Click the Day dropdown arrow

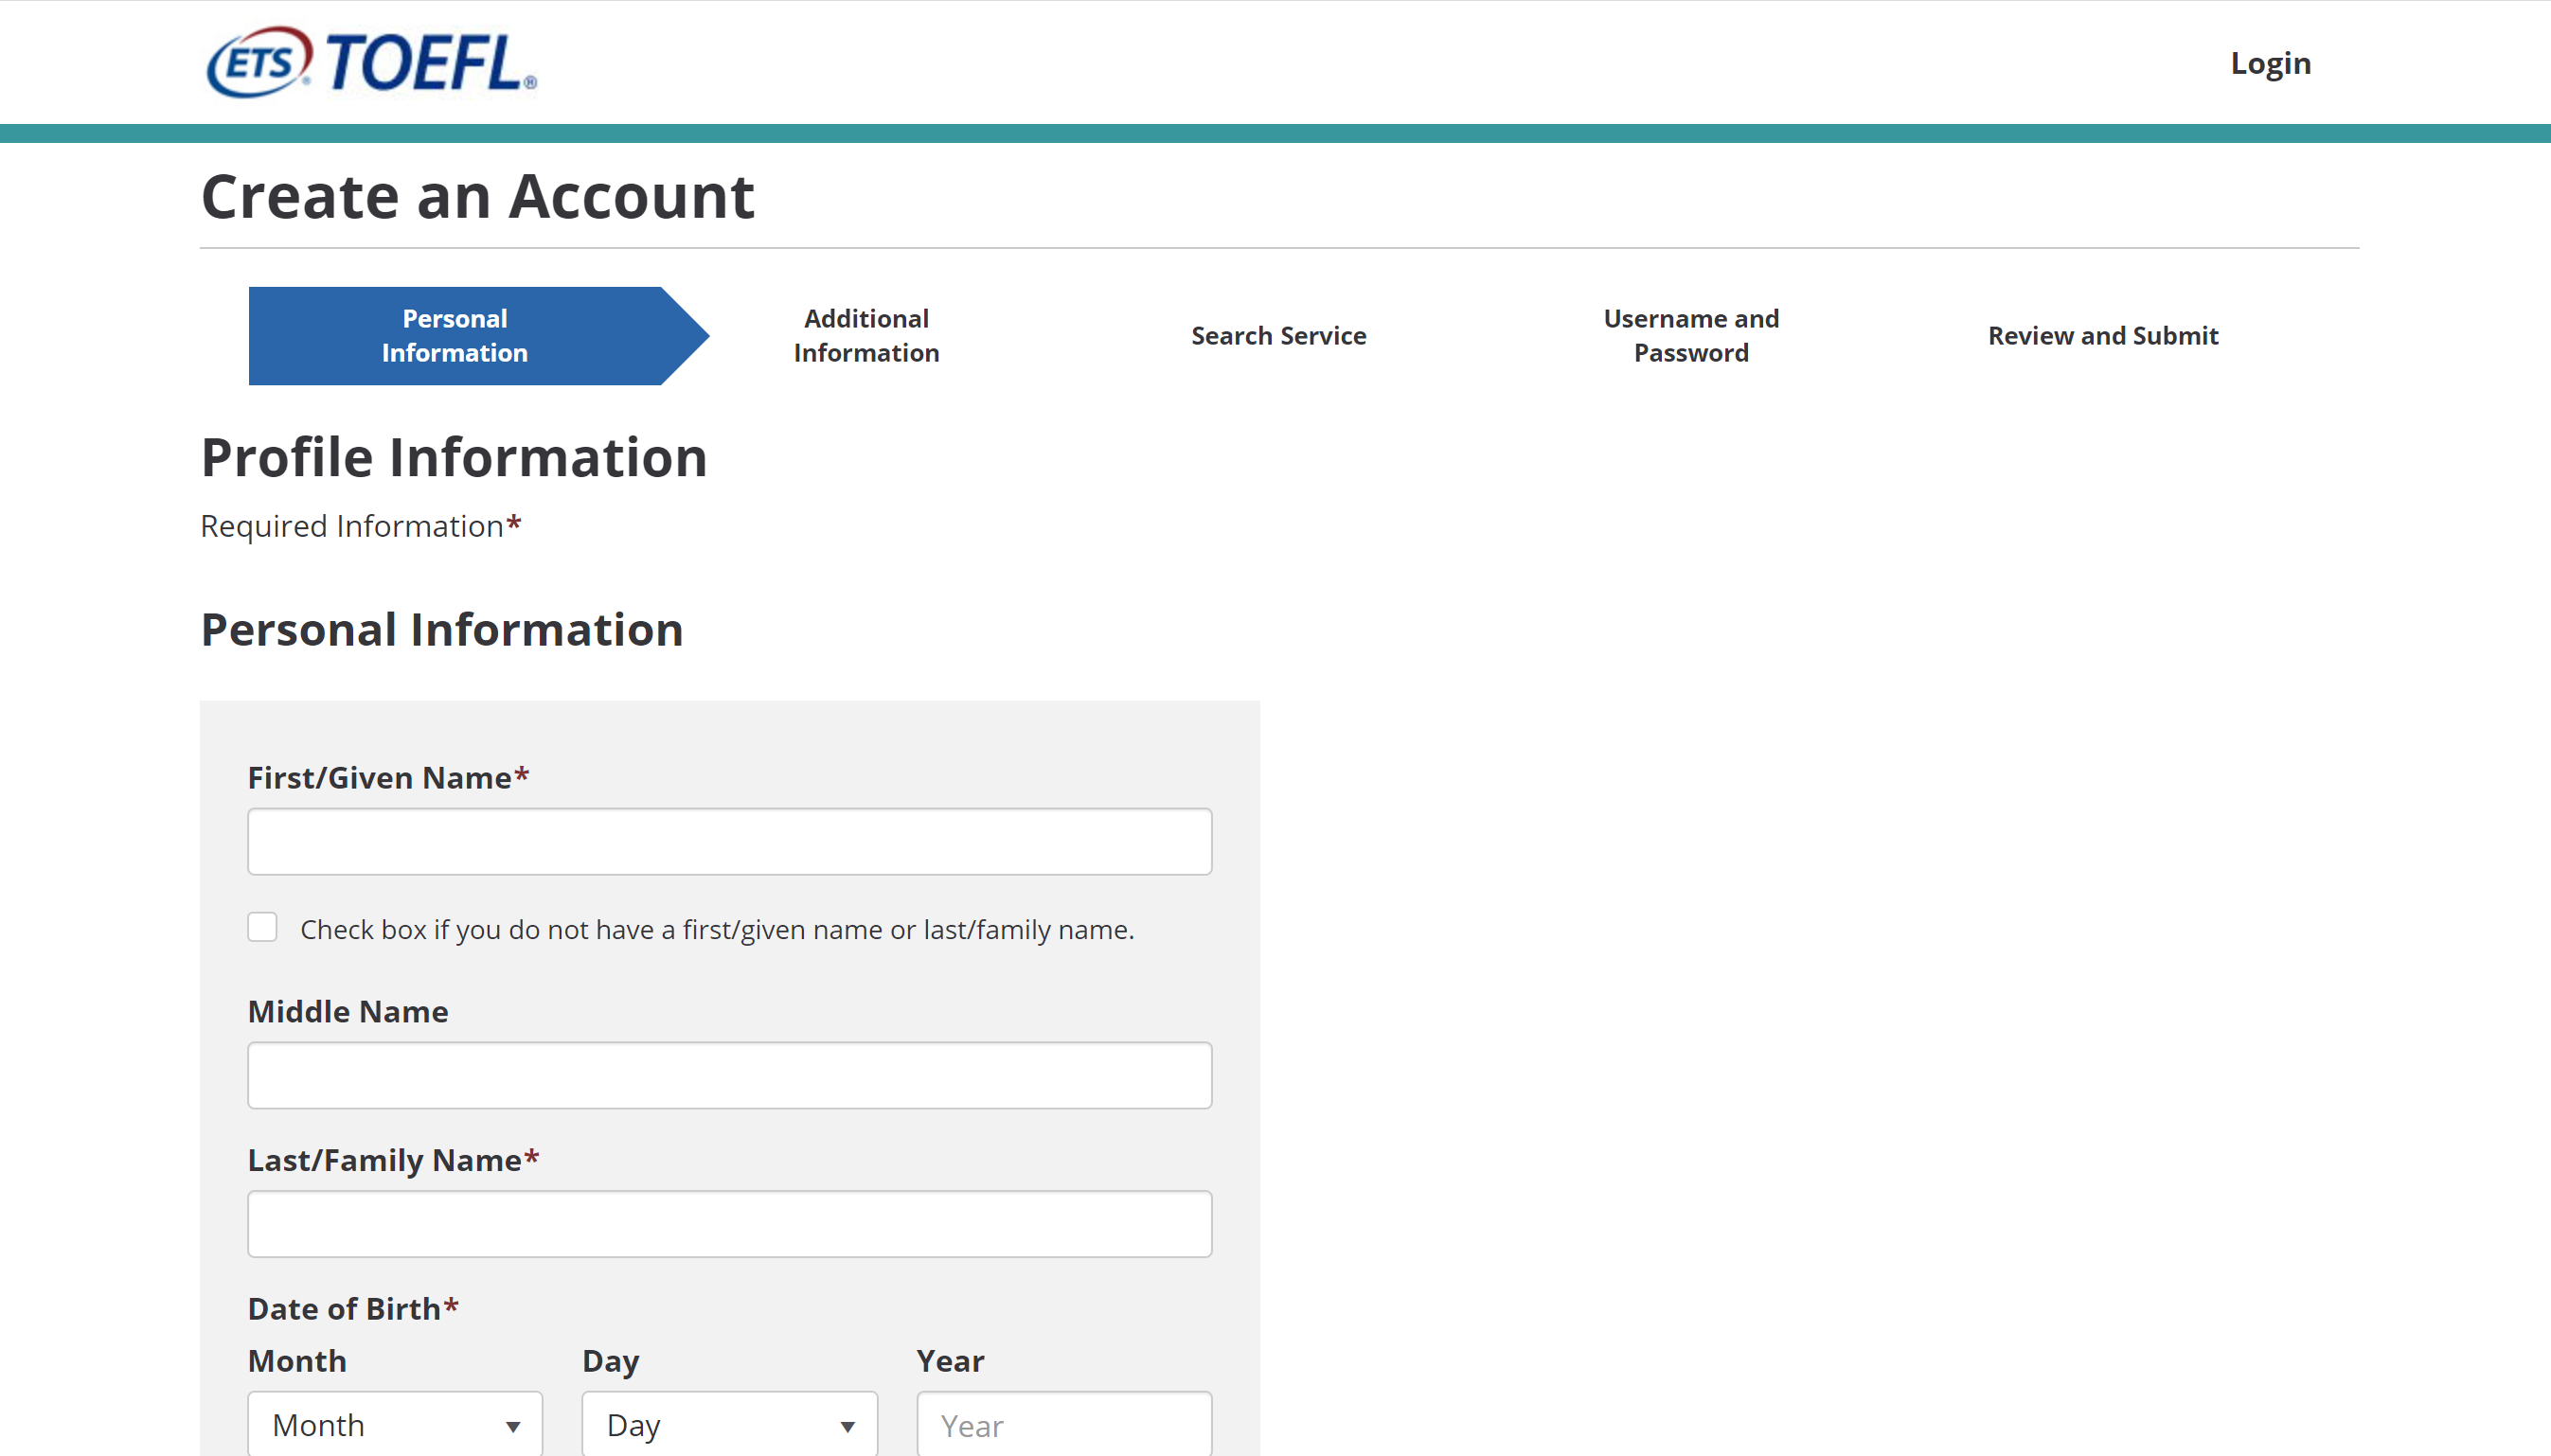click(847, 1426)
